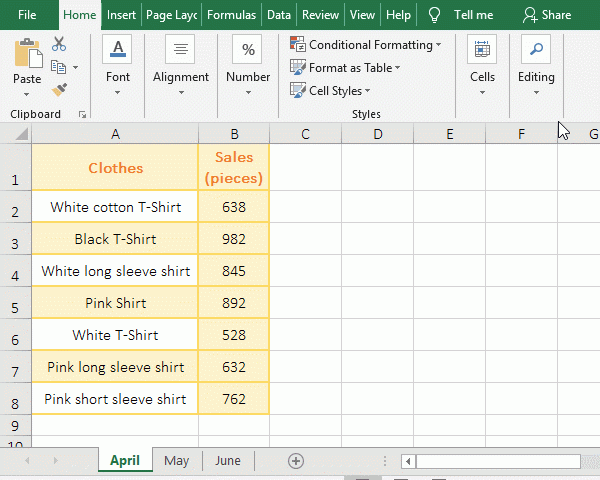Click the Format Painter brush icon
The height and width of the screenshot is (480, 600).
coord(59,90)
